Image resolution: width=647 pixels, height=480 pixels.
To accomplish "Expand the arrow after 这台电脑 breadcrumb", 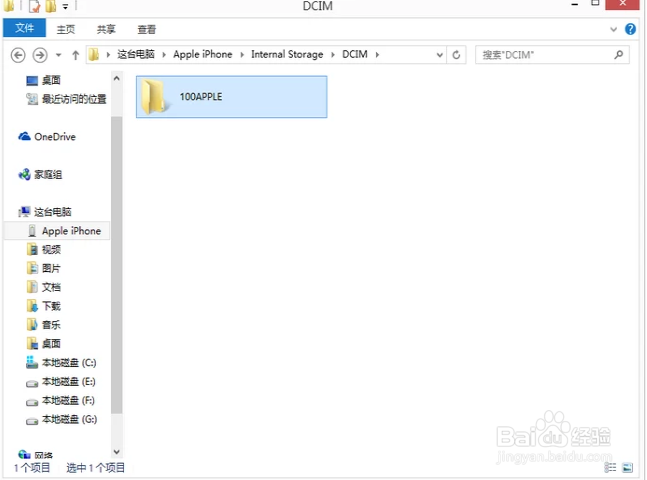I will click(x=164, y=55).
